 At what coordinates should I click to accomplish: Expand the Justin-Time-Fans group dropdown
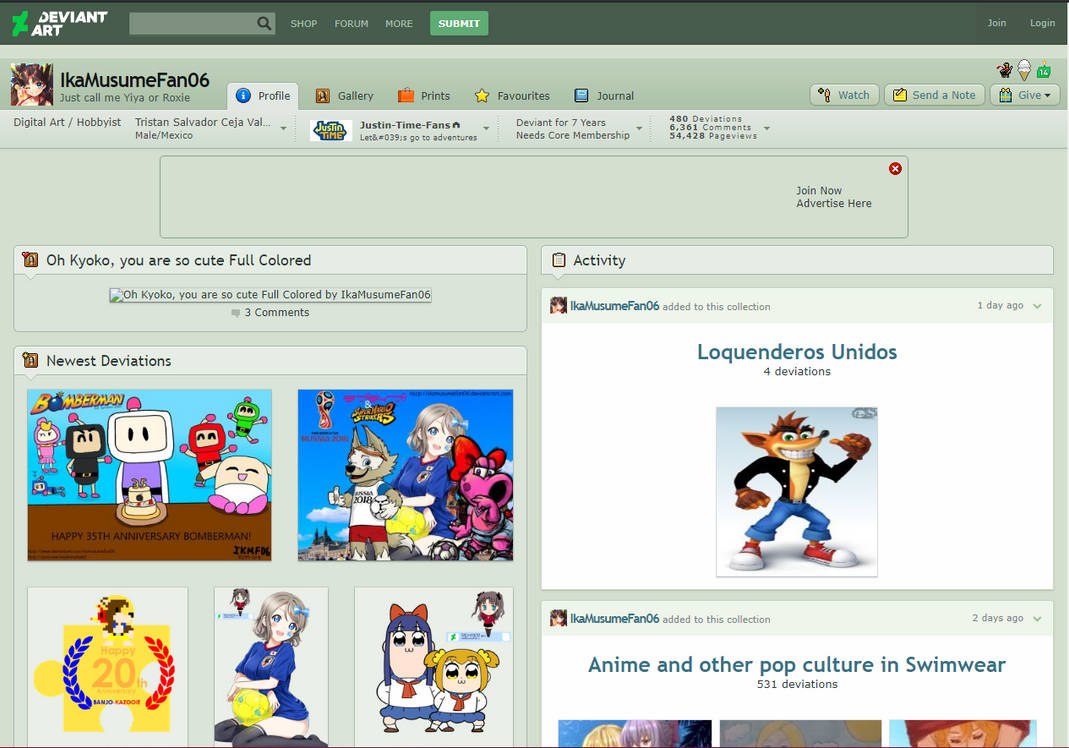coord(486,128)
